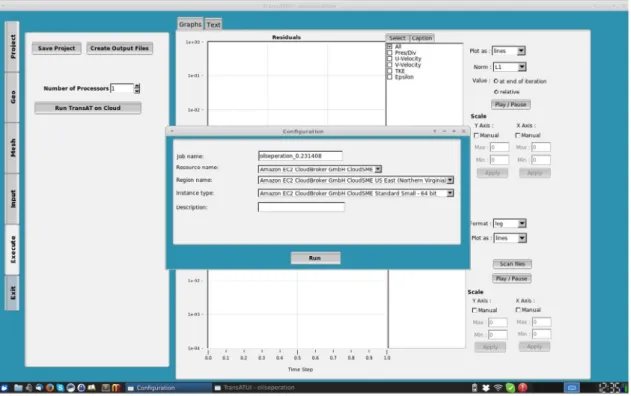Open the Region name dropdown

450,180
